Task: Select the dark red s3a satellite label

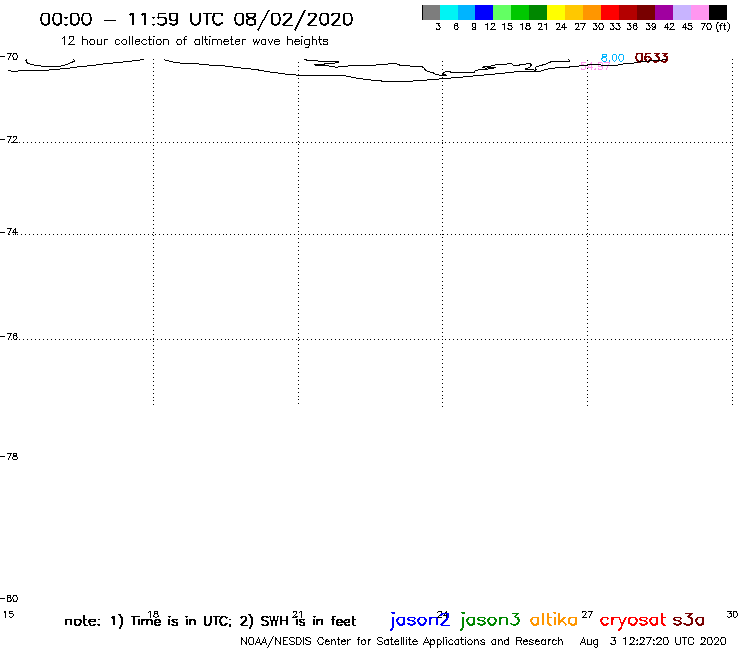Action: (x=689, y=620)
